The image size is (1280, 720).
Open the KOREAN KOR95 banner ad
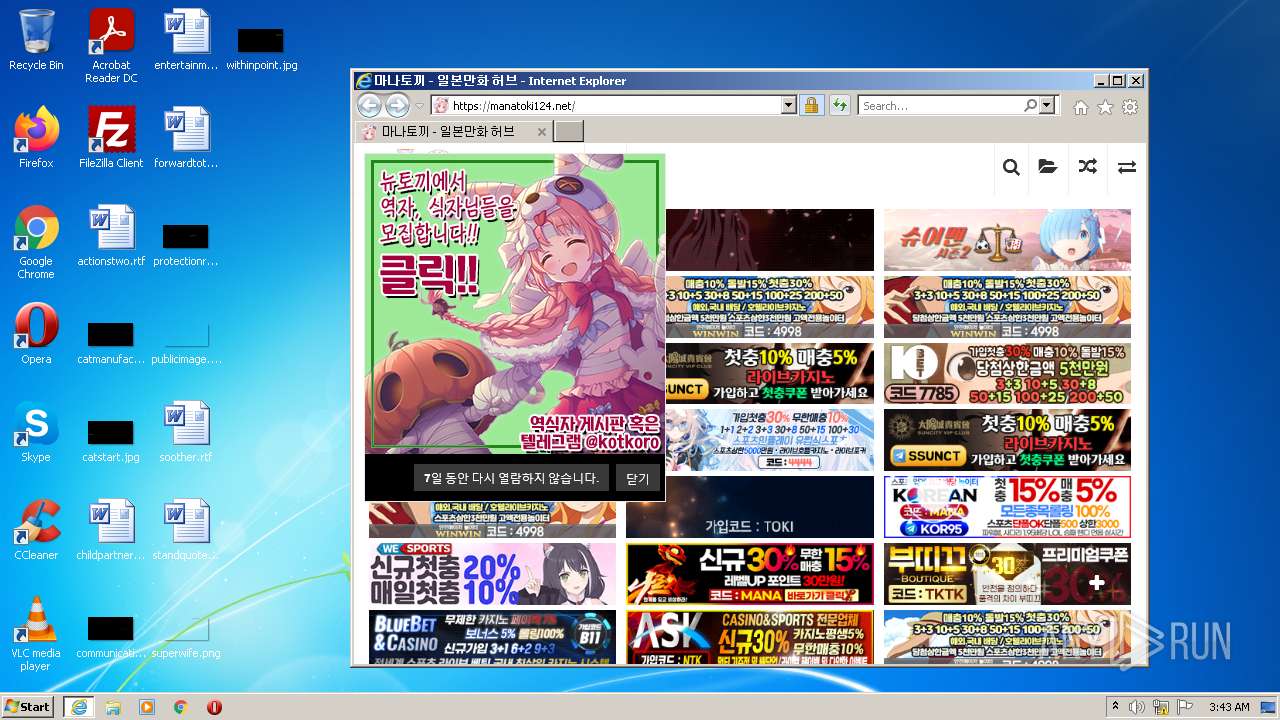pyautogui.click(x=1007, y=506)
